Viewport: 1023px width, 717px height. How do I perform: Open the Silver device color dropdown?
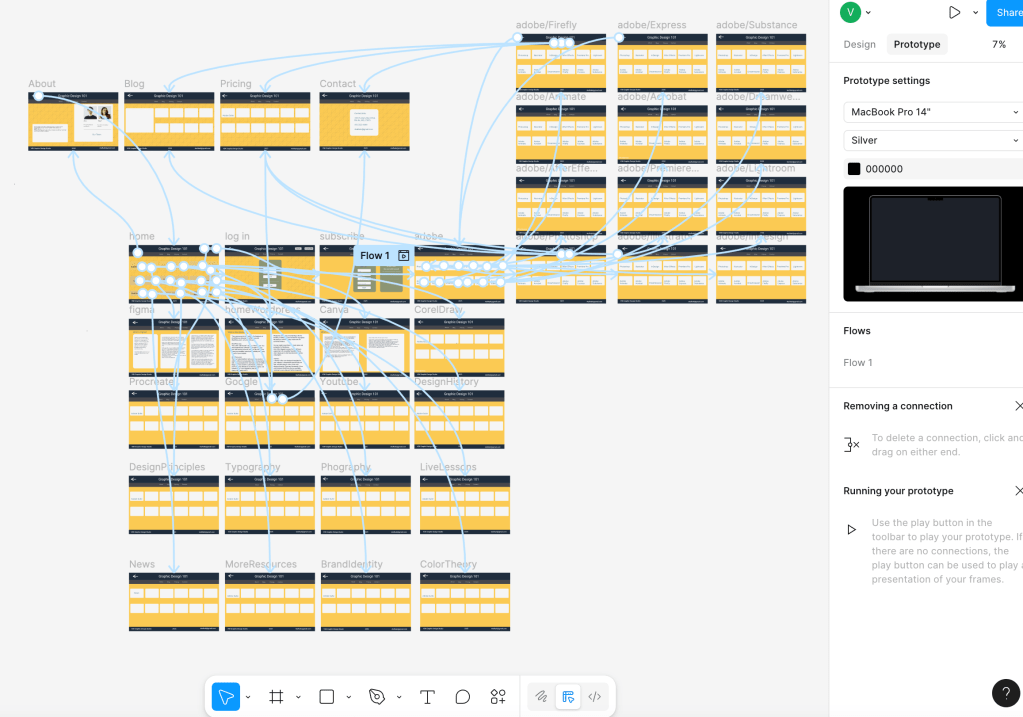point(932,140)
